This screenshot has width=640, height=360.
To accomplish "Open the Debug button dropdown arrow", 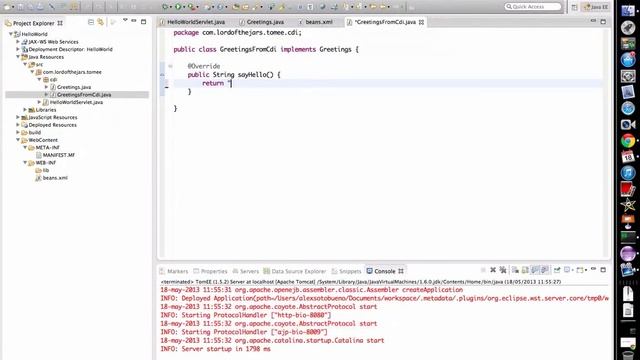I will click(171, 7).
